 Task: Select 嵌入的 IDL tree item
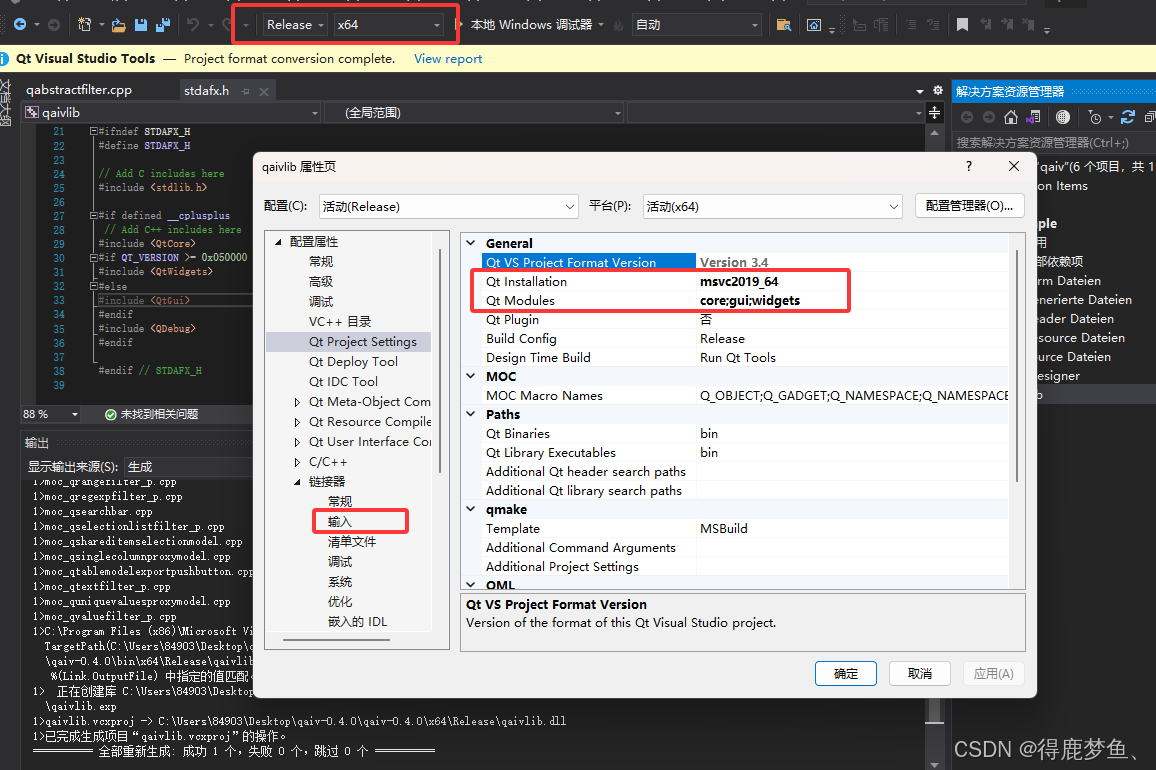click(358, 622)
